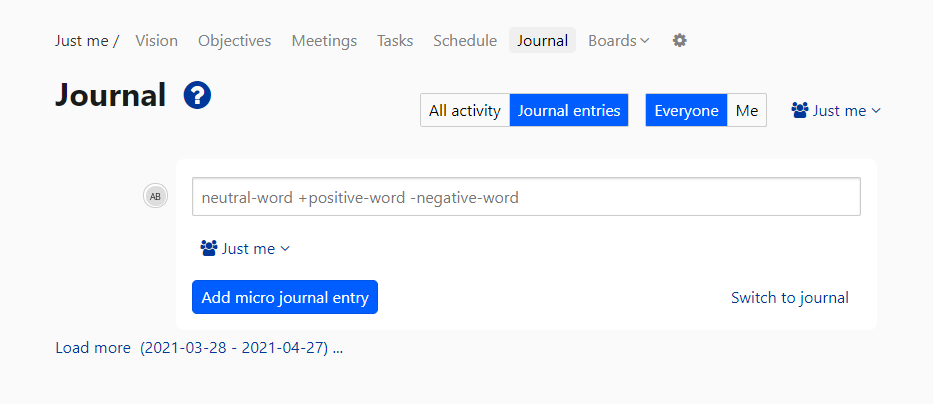The image size is (933, 404).
Task: Click people icon below the entry field
Action: click(x=208, y=248)
